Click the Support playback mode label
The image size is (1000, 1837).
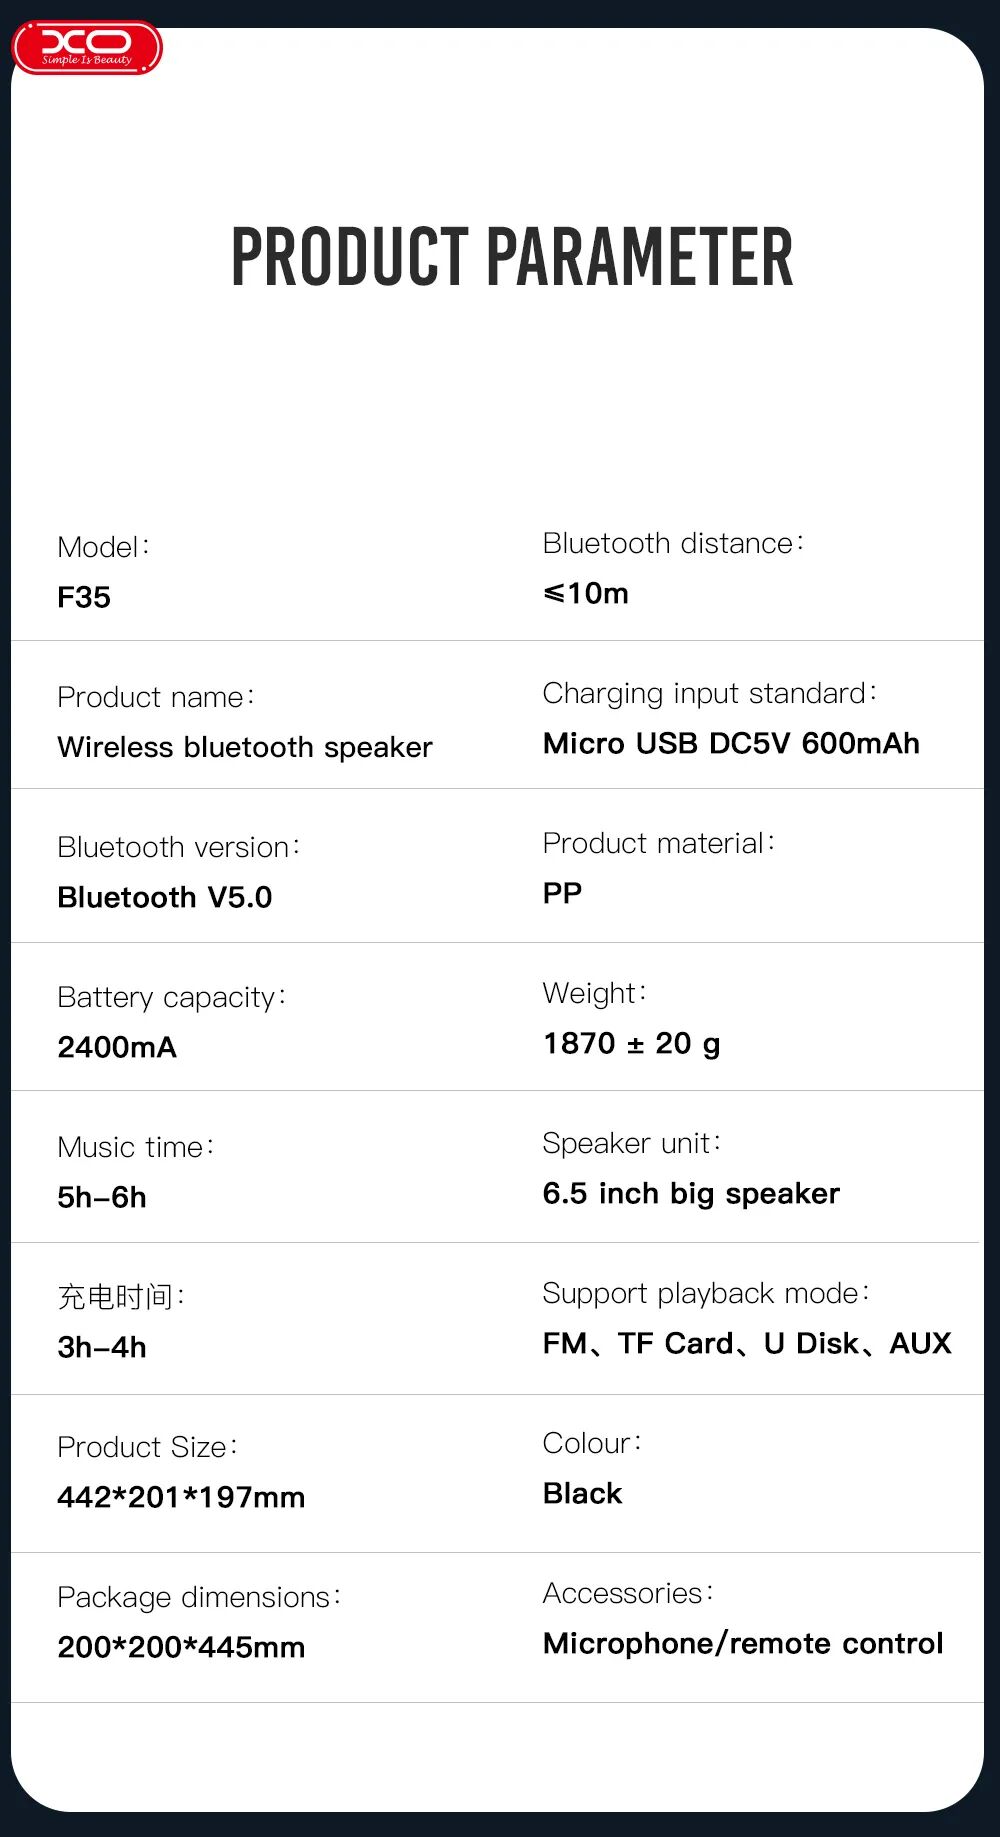pyautogui.click(x=706, y=1293)
